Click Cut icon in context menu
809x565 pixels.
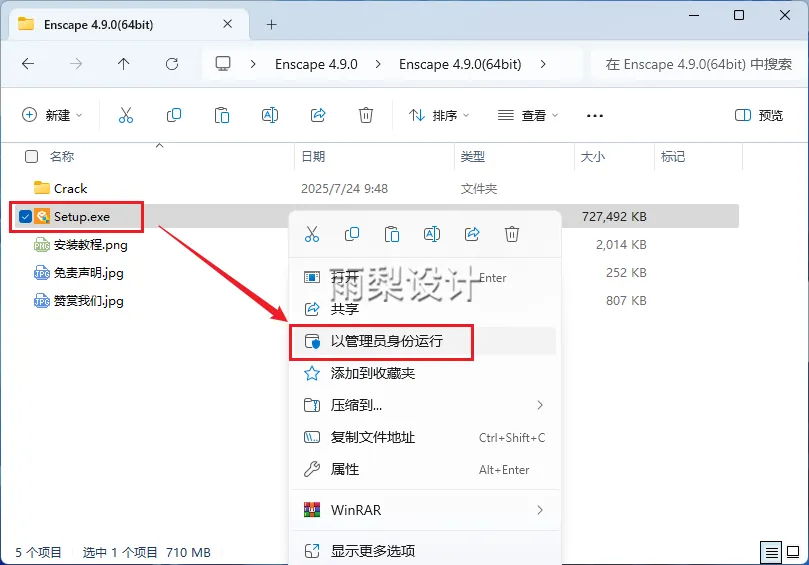312,234
